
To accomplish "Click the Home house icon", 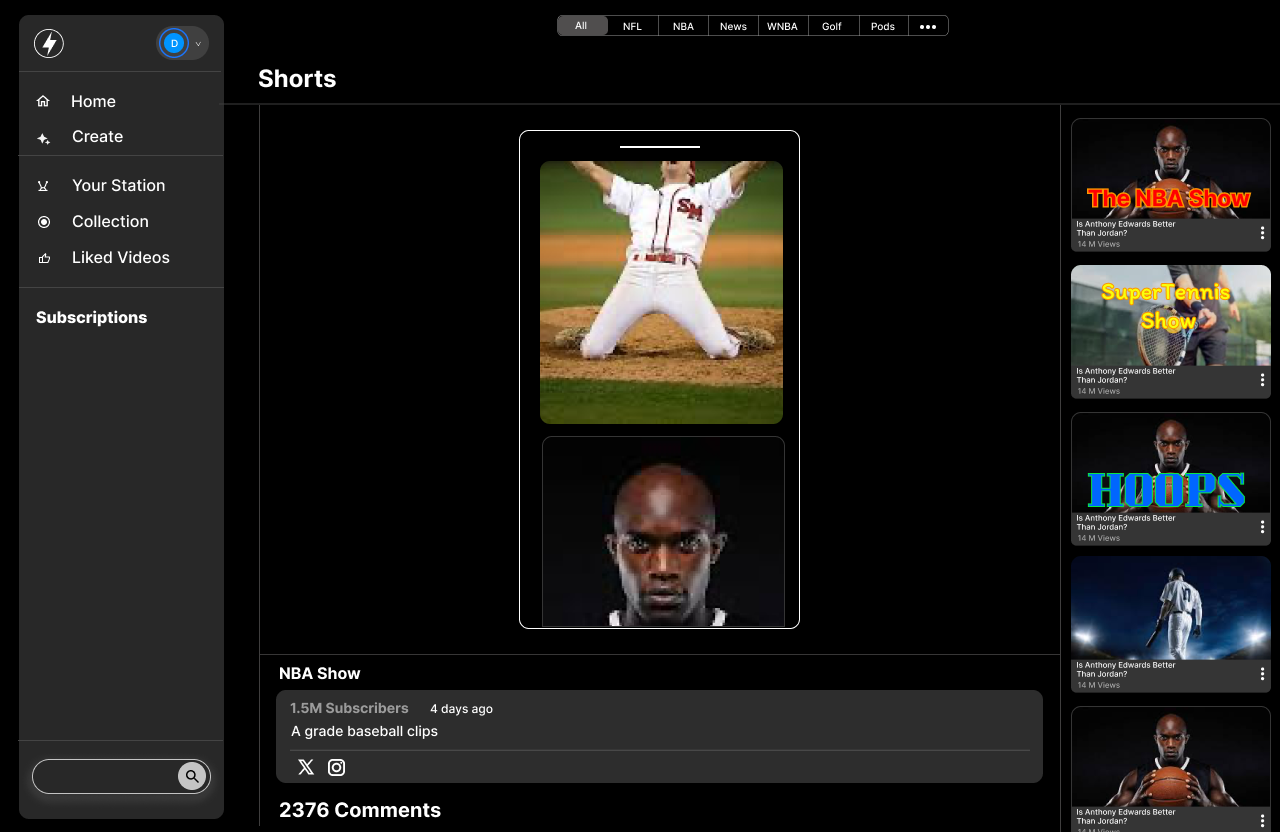I will pos(43,101).
